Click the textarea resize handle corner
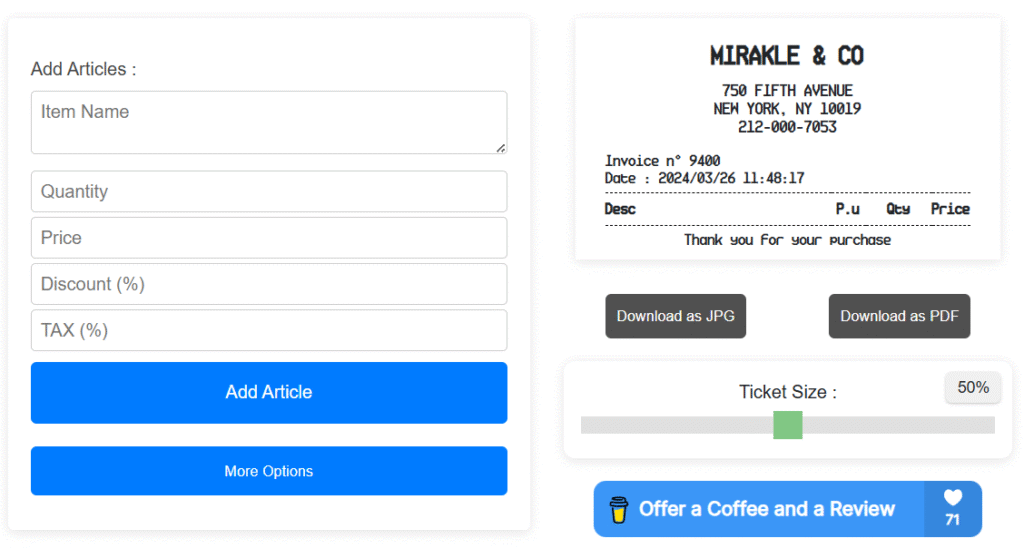This screenshot has width=1024, height=548. coord(501,148)
